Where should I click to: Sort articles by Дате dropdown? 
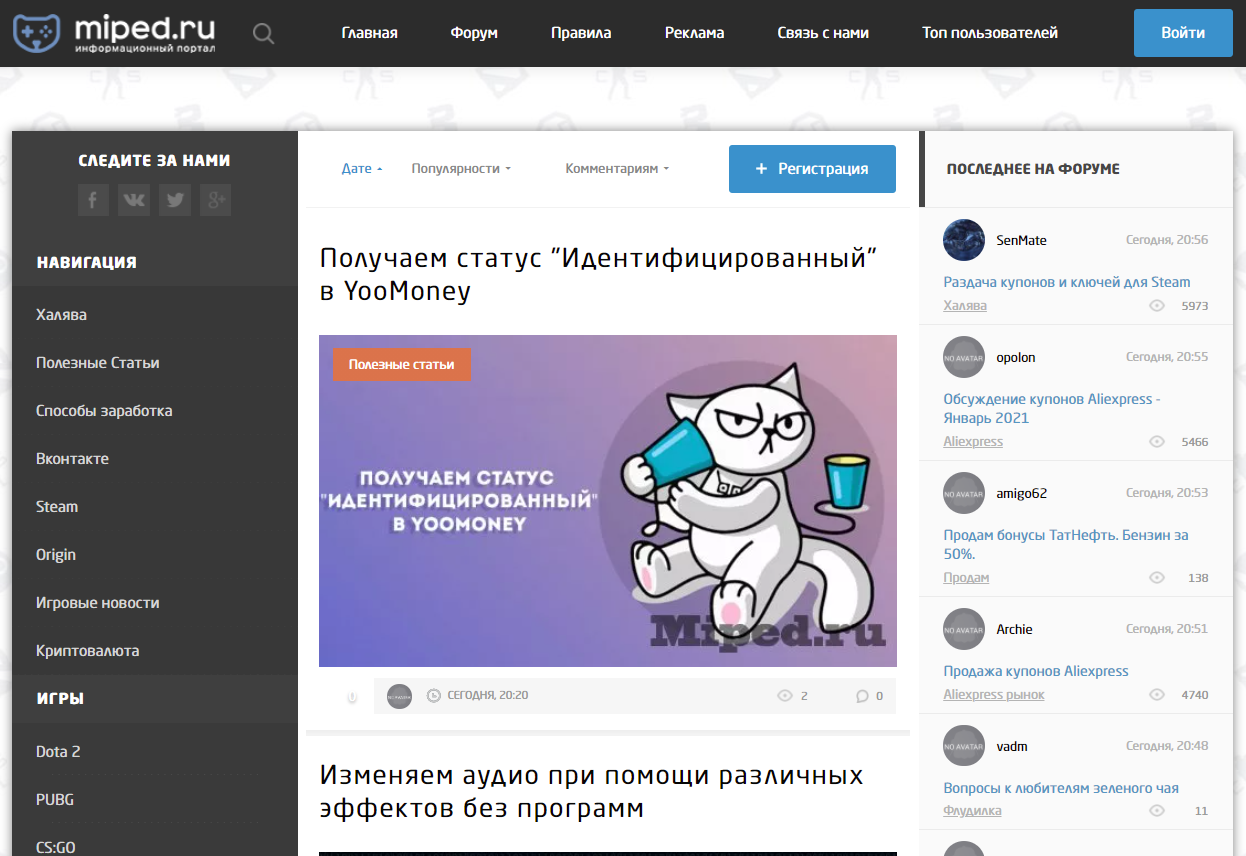(362, 169)
